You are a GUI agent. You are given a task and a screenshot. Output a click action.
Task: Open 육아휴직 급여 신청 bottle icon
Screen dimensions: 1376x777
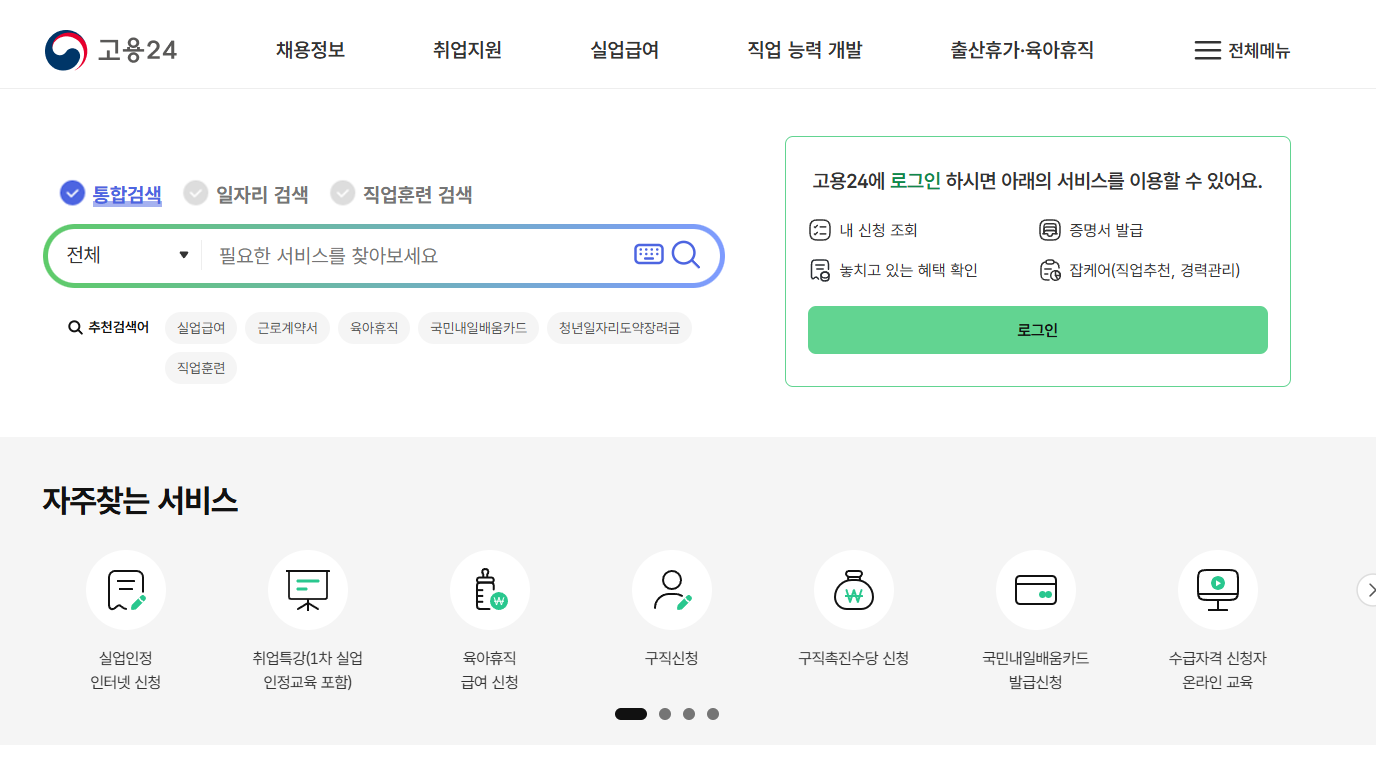[490, 590]
